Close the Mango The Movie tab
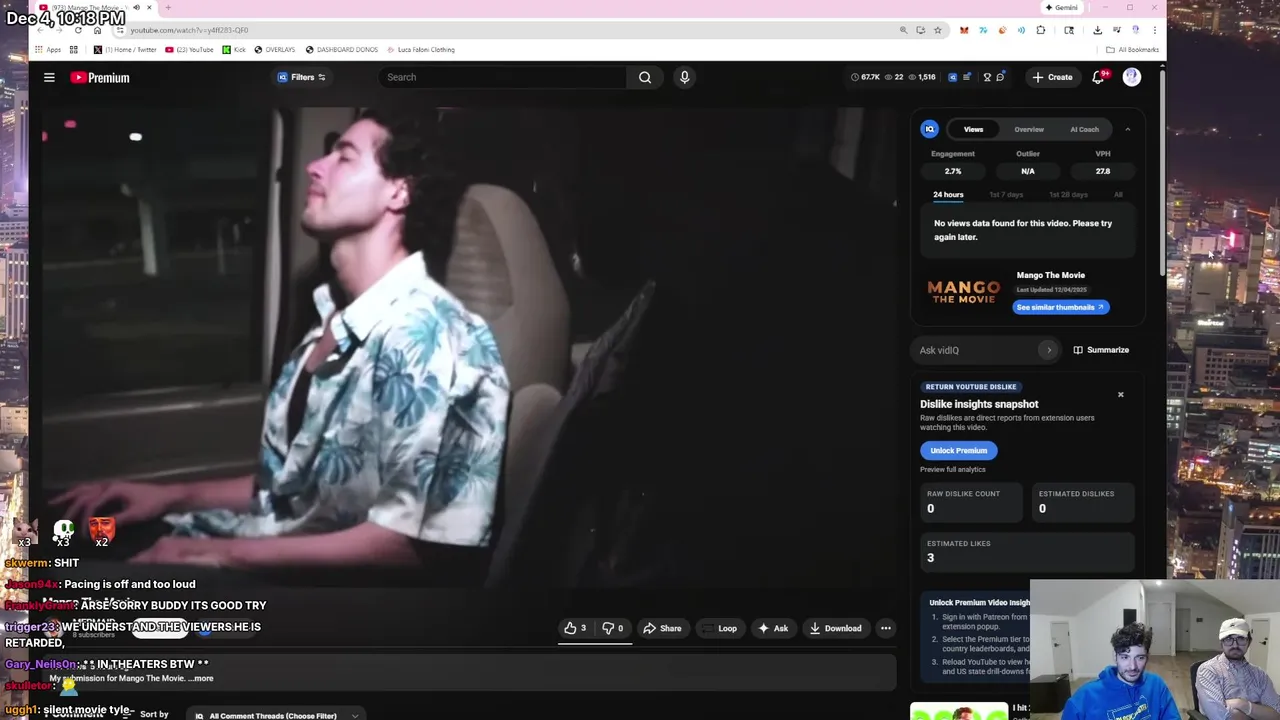The image size is (1280, 720). point(149,8)
